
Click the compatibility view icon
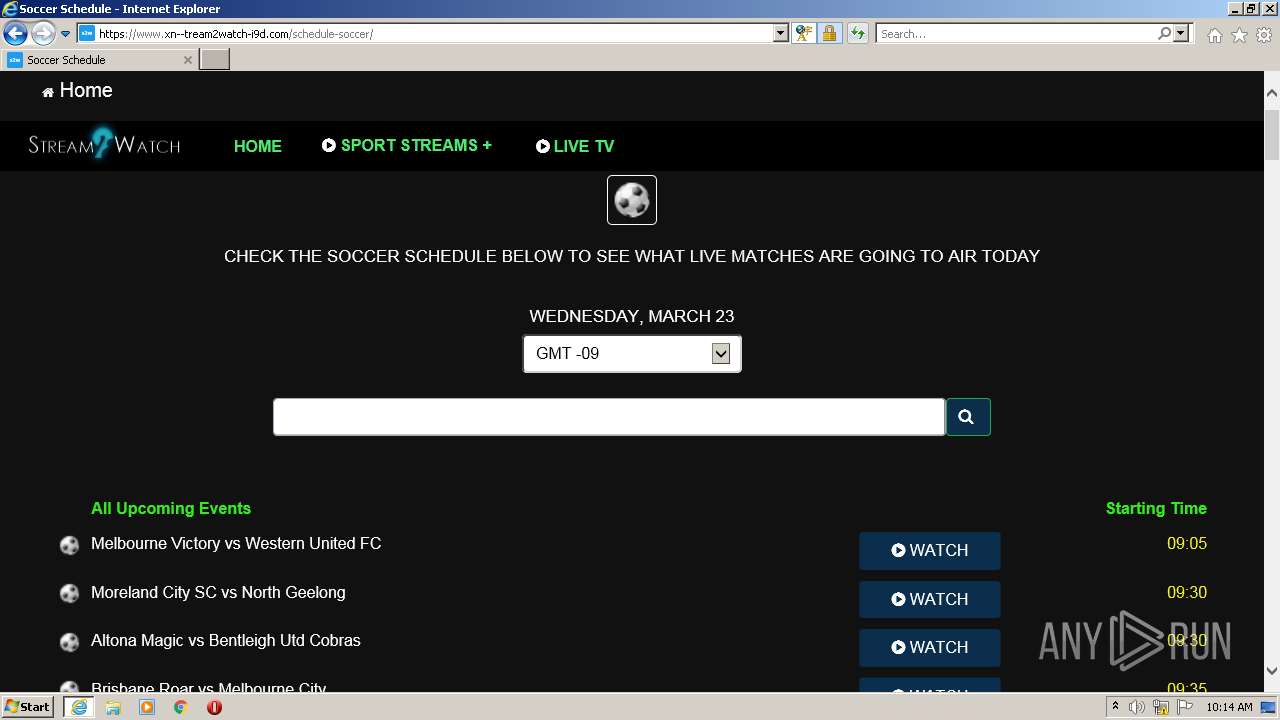click(804, 33)
